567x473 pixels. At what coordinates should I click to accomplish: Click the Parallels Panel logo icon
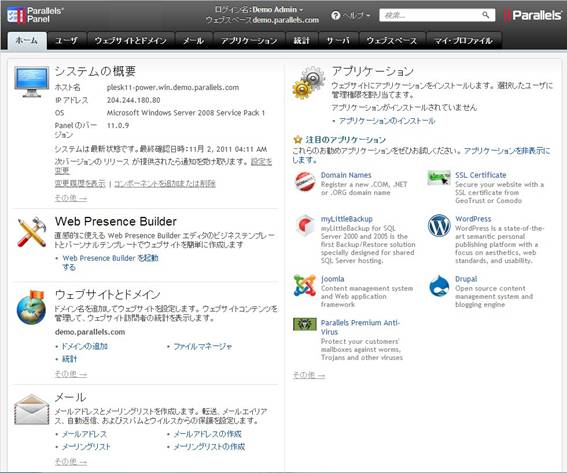[16, 16]
